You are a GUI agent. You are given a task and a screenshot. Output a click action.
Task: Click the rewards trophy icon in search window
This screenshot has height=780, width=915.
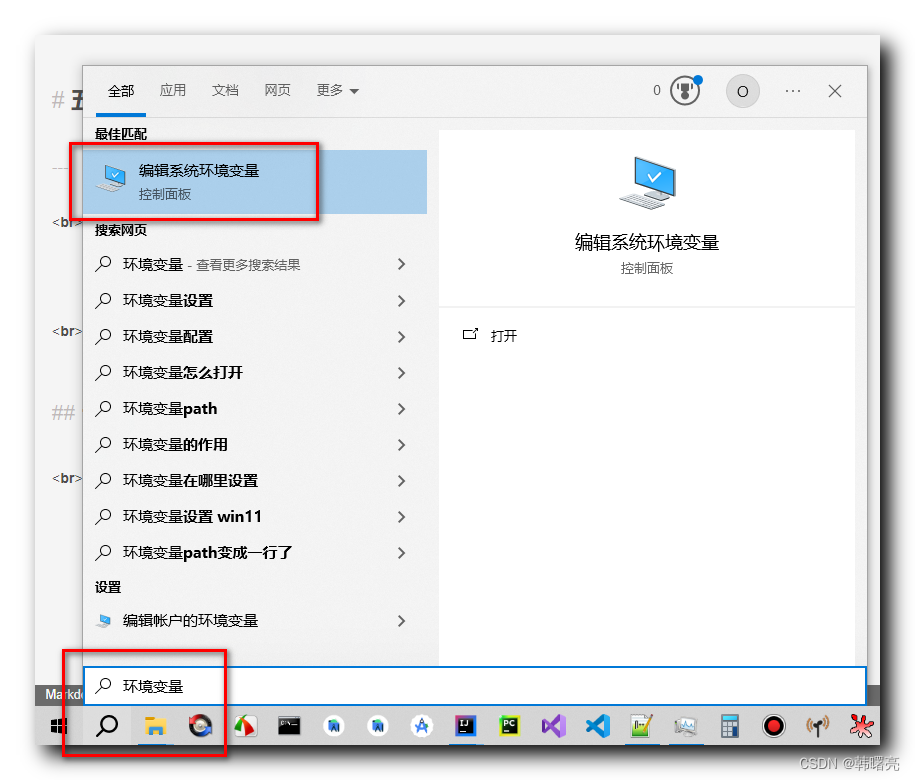coord(684,91)
